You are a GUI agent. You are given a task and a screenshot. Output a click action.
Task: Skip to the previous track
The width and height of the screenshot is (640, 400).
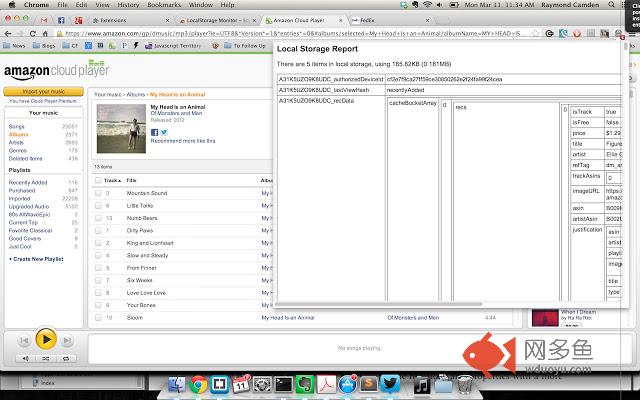click(x=24, y=340)
